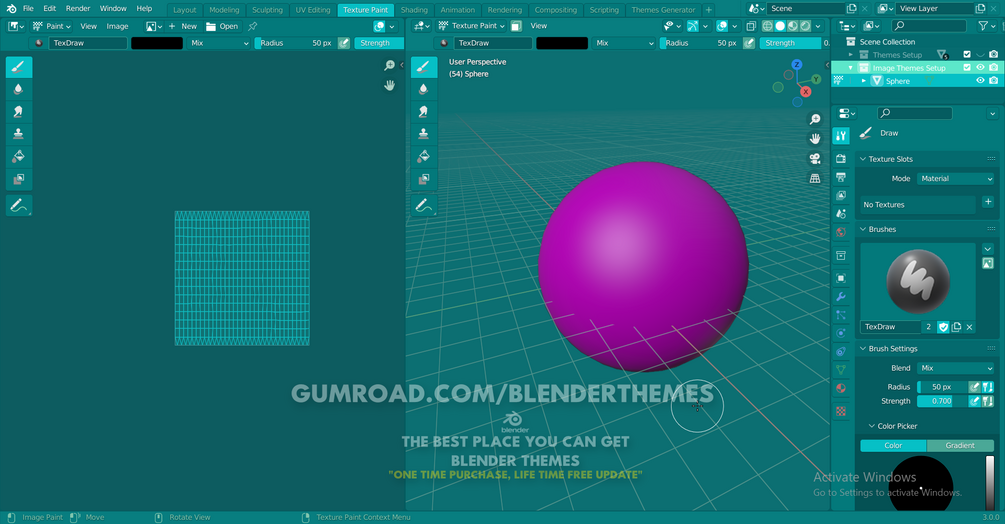The image size is (1005, 524).
Task: Select the Clone tool in the 3D viewport toolbar
Action: (x=424, y=134)
